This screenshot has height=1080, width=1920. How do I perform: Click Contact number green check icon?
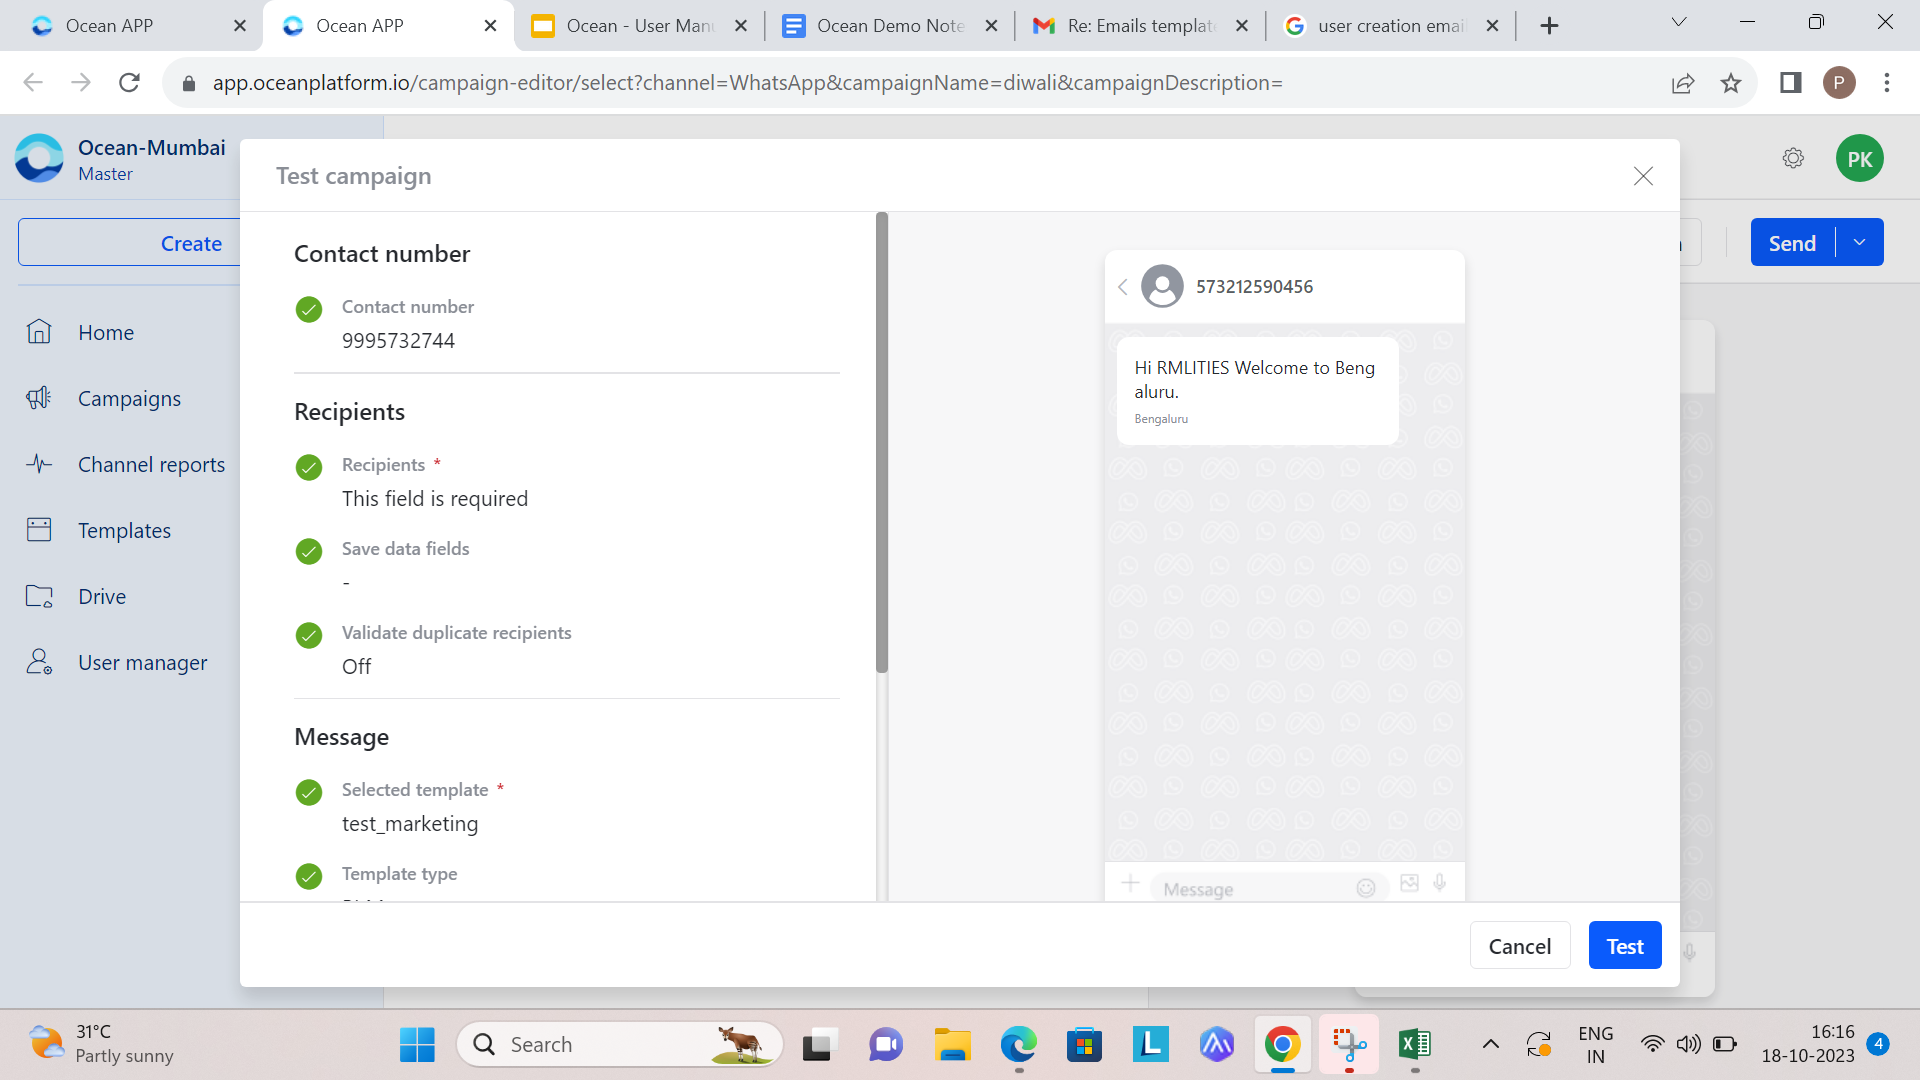click(x=309, y=310)
